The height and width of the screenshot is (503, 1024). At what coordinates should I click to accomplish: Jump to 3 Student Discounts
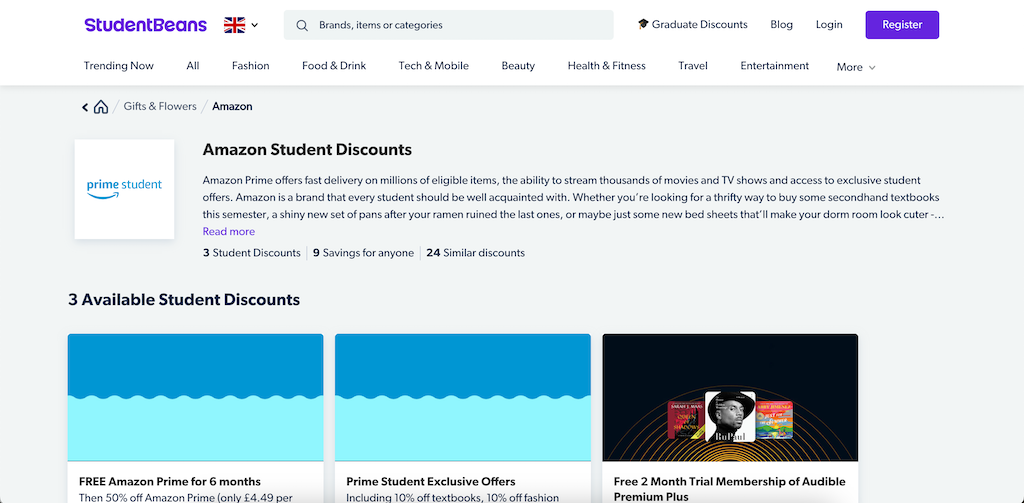[251, 252]
